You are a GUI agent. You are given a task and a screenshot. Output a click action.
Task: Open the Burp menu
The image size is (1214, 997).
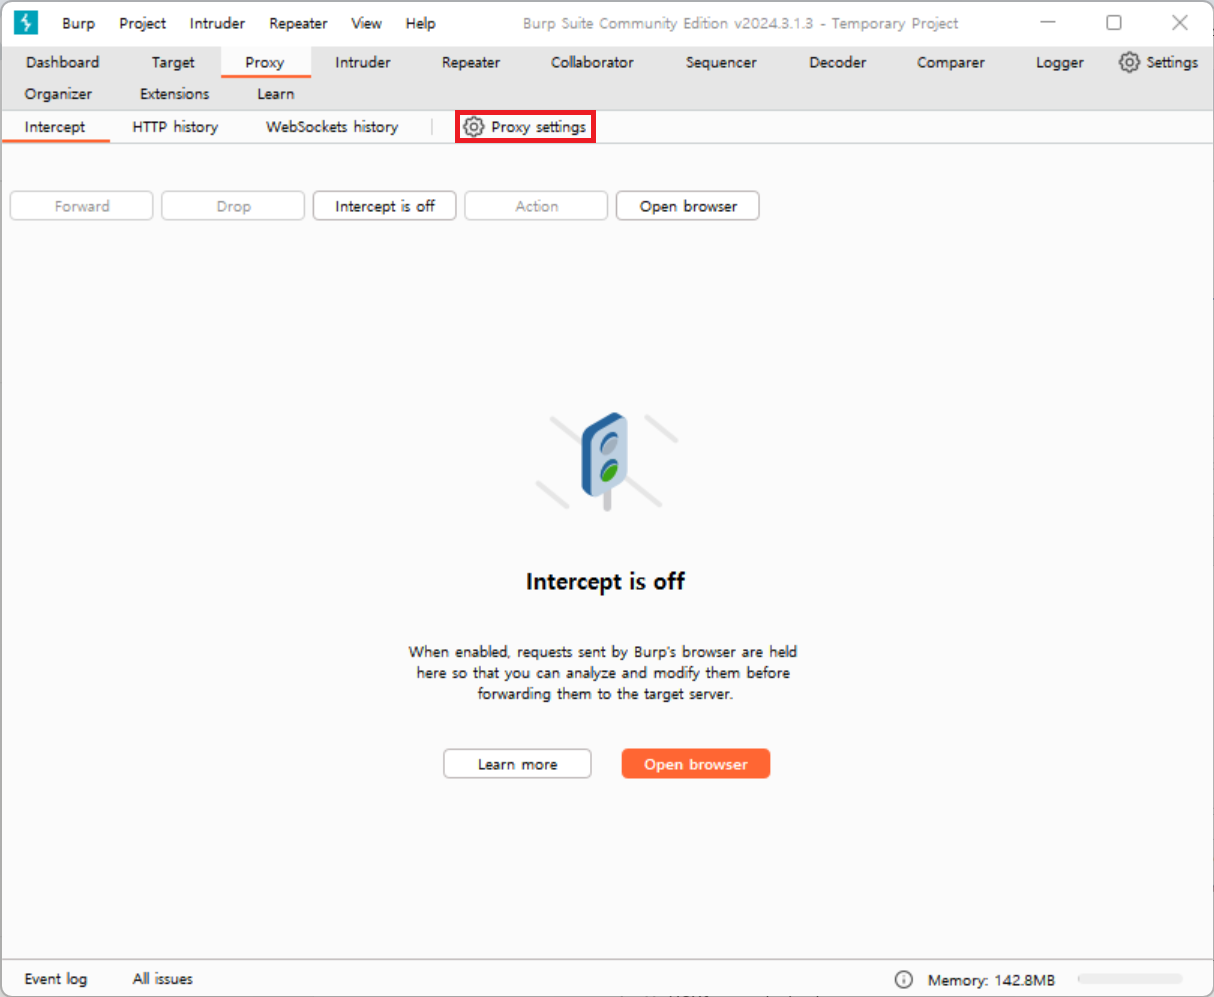[78, 23]
